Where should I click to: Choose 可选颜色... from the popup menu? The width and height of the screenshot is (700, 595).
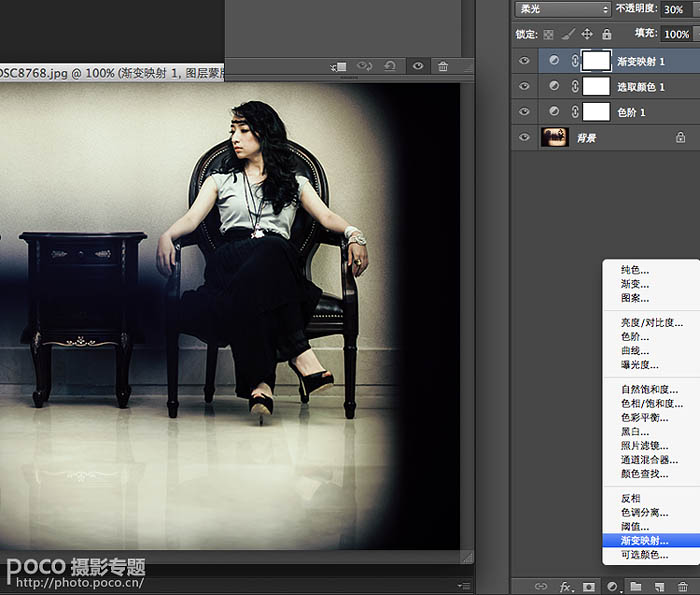[x=644, y=554]
